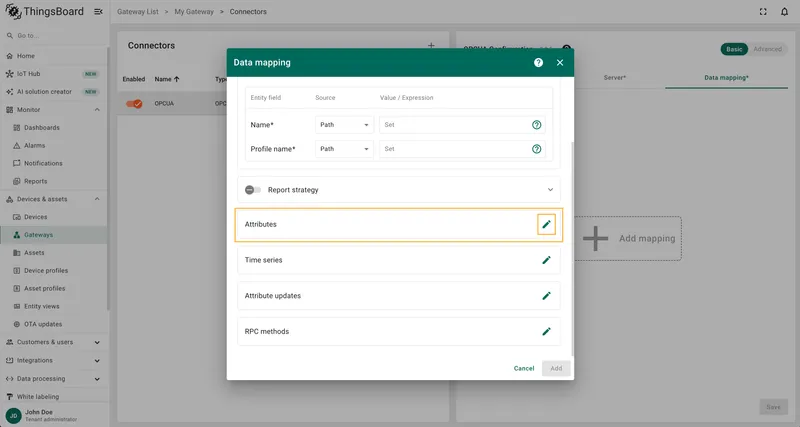The height and width of the screenshot is (427, 800).
Task: Show help for the Profile name value field
Action: click(536, 149)
